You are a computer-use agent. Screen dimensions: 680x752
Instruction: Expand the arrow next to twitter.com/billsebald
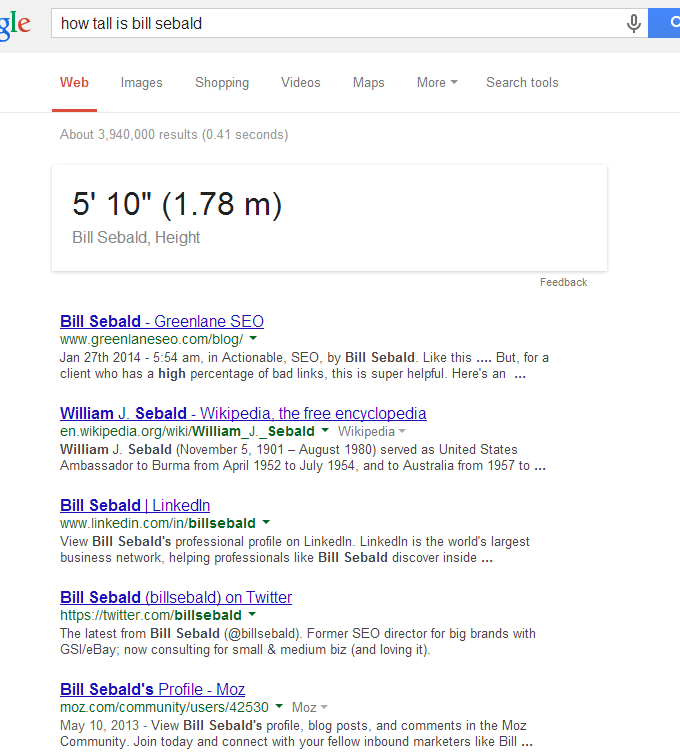[x=252, y=614]
